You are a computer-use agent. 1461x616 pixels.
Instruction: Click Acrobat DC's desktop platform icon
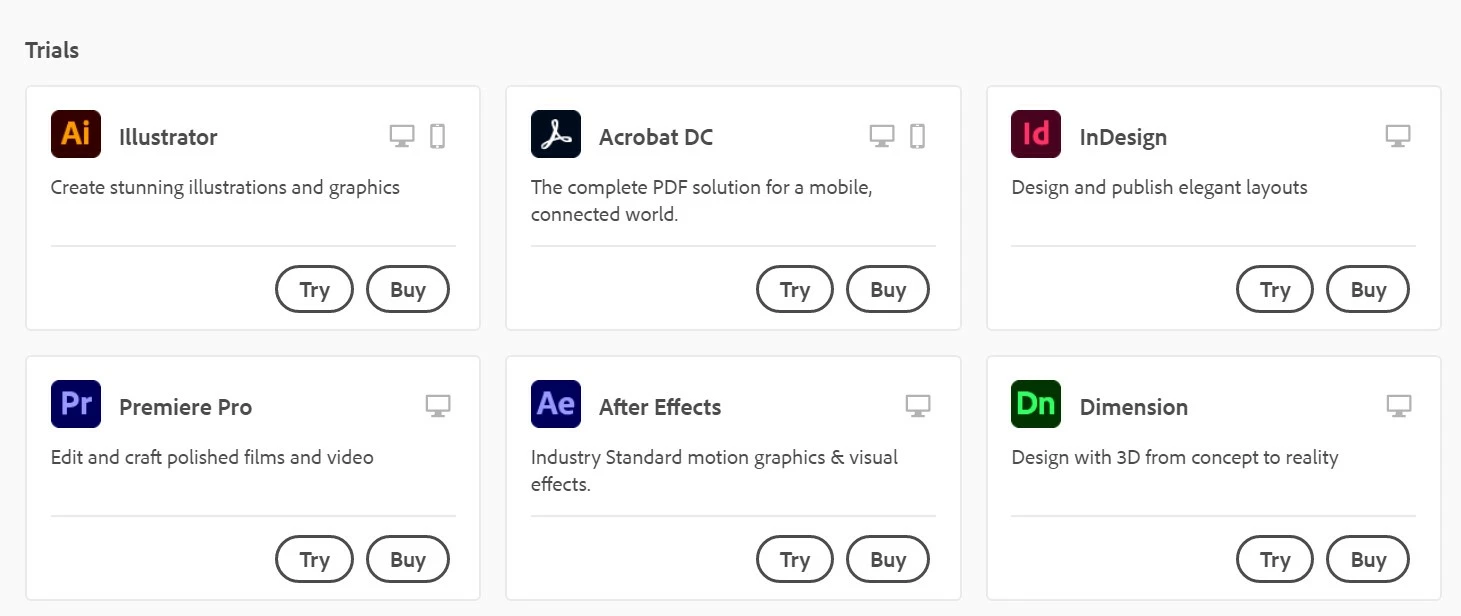[882, 136]
